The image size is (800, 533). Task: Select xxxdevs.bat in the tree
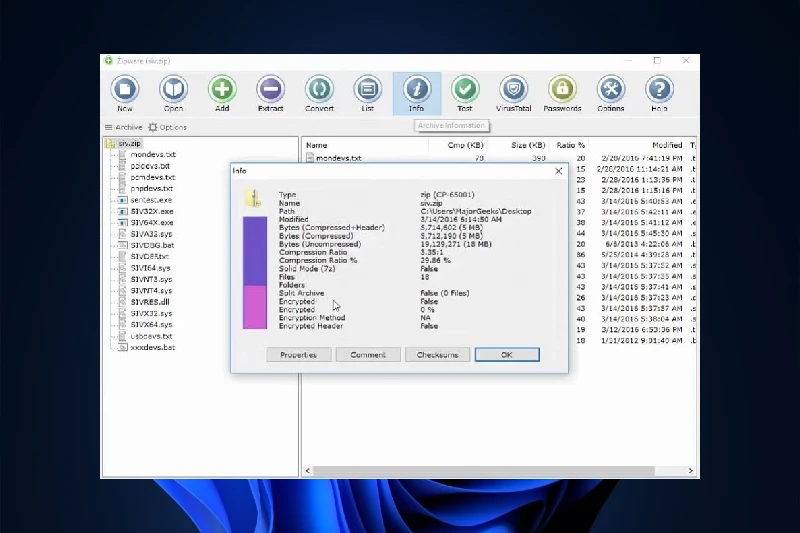[153, 347]
